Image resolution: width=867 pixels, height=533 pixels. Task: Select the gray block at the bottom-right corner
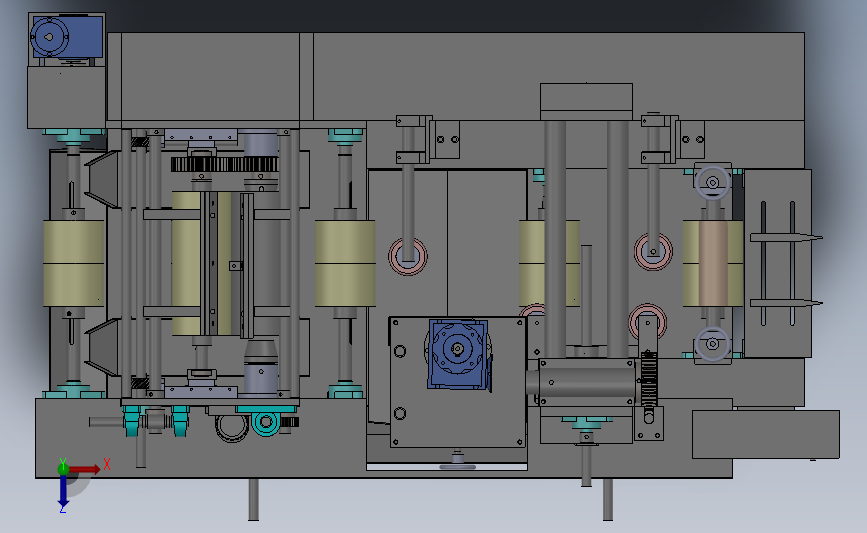(766, 434)
